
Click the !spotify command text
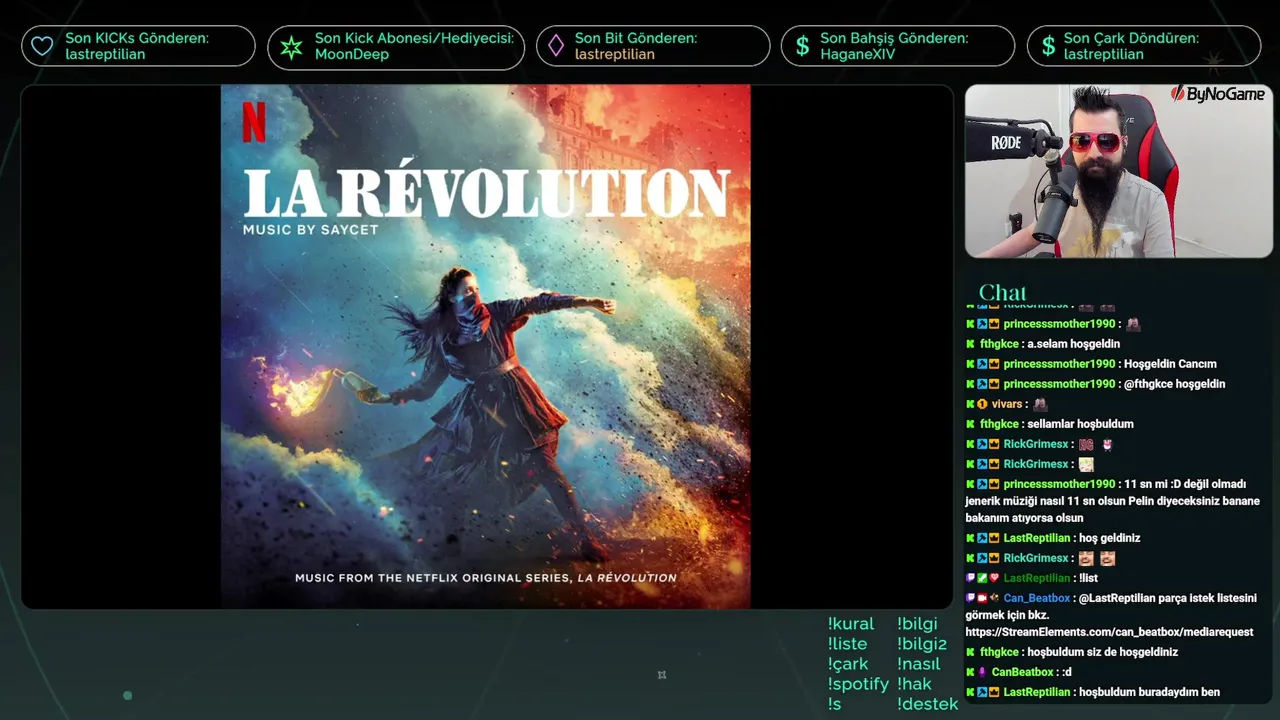pyautogui.click(x=858, y=684)
